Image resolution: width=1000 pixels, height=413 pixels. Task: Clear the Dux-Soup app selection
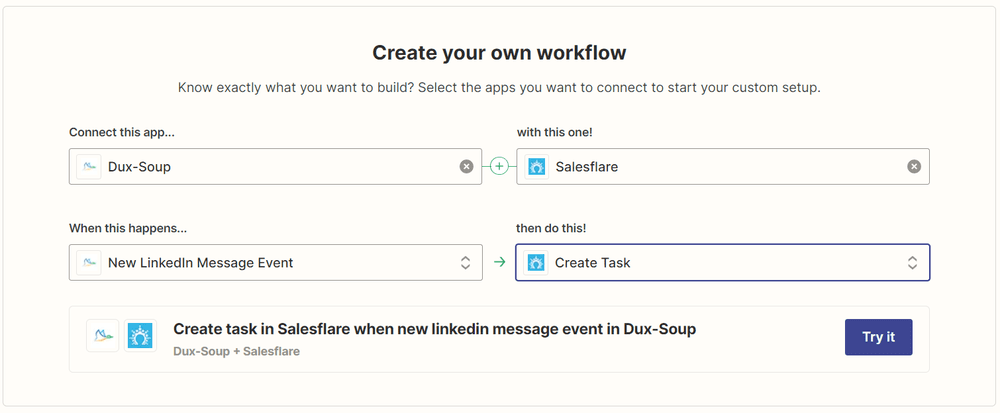(x=466, y=167)
